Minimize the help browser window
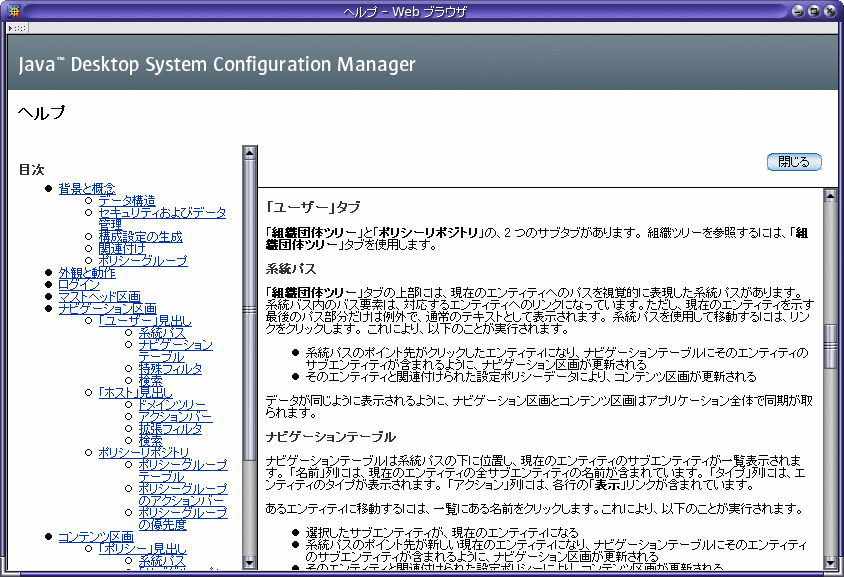Screen dimensions: 844x577 [798, 10]
